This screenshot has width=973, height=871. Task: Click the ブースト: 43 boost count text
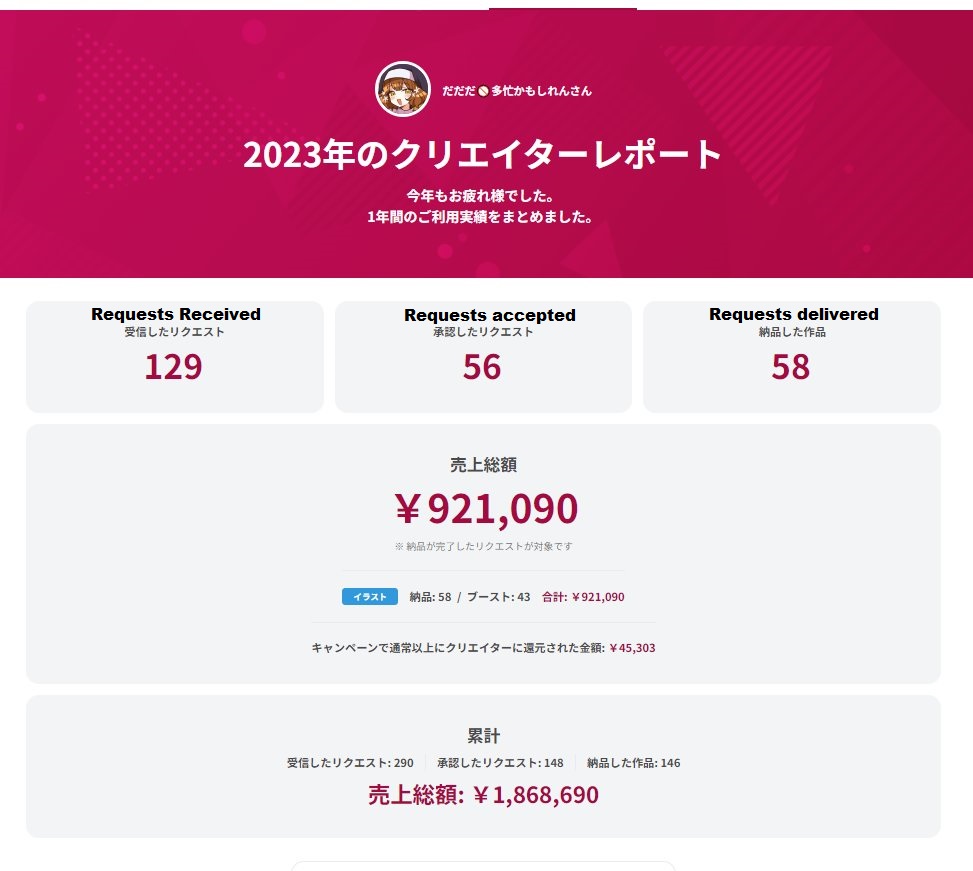click(498, 597)
